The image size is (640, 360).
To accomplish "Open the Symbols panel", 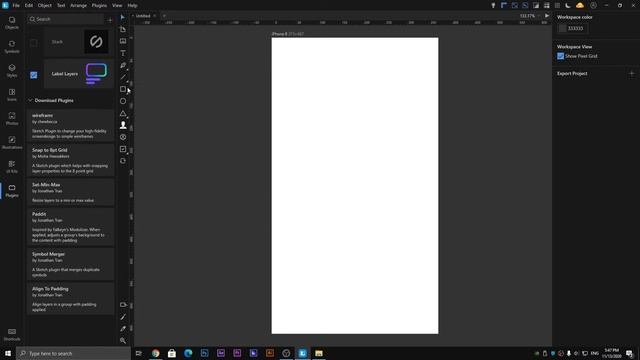I will [12, 47].
